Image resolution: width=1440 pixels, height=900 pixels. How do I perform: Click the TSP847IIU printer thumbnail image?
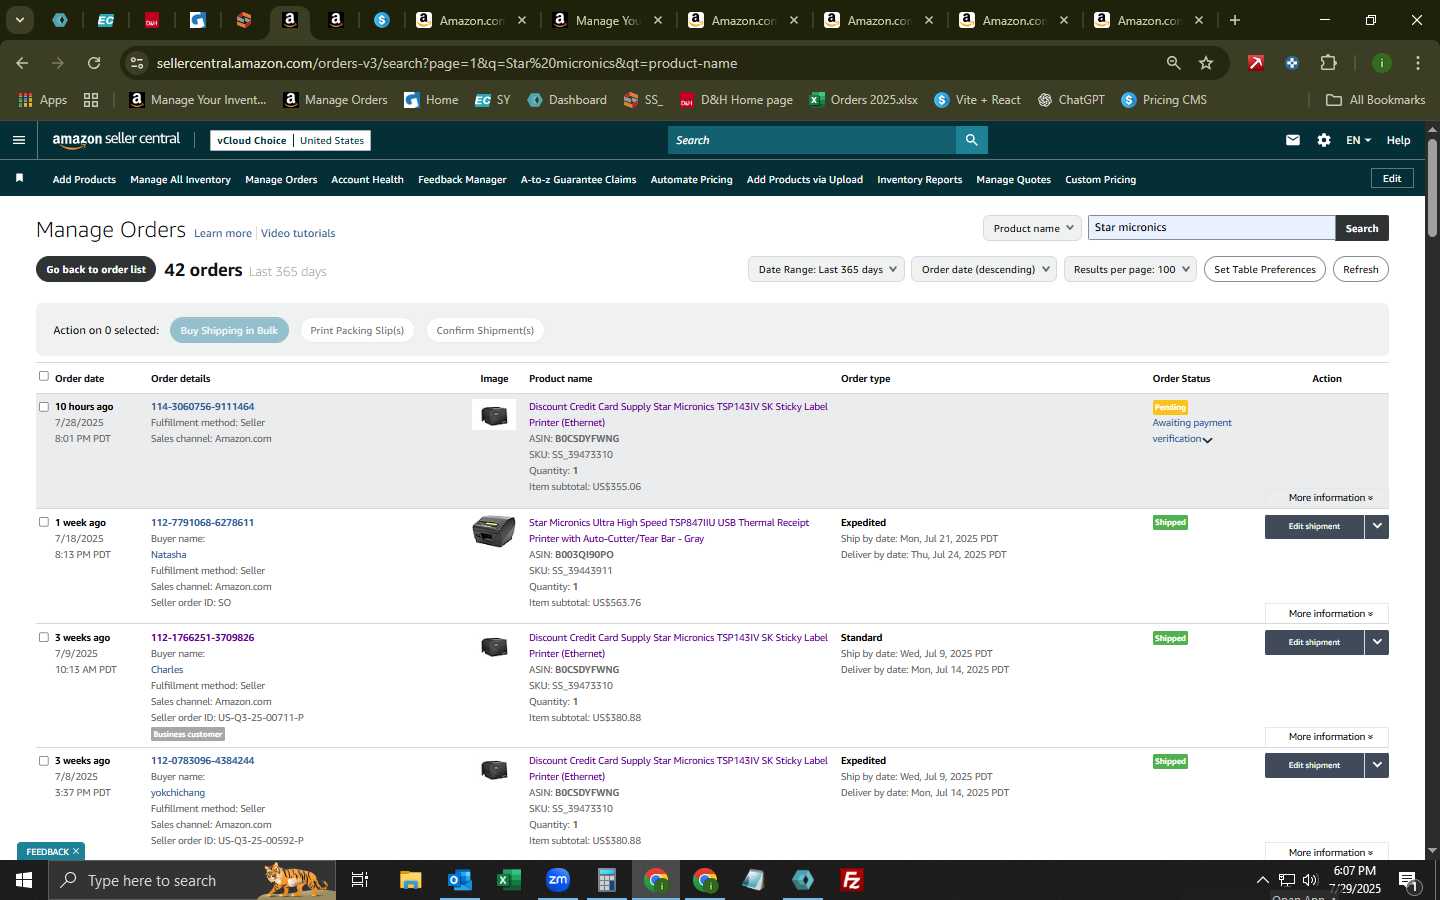pyautogui.click(x=494, y=530)
